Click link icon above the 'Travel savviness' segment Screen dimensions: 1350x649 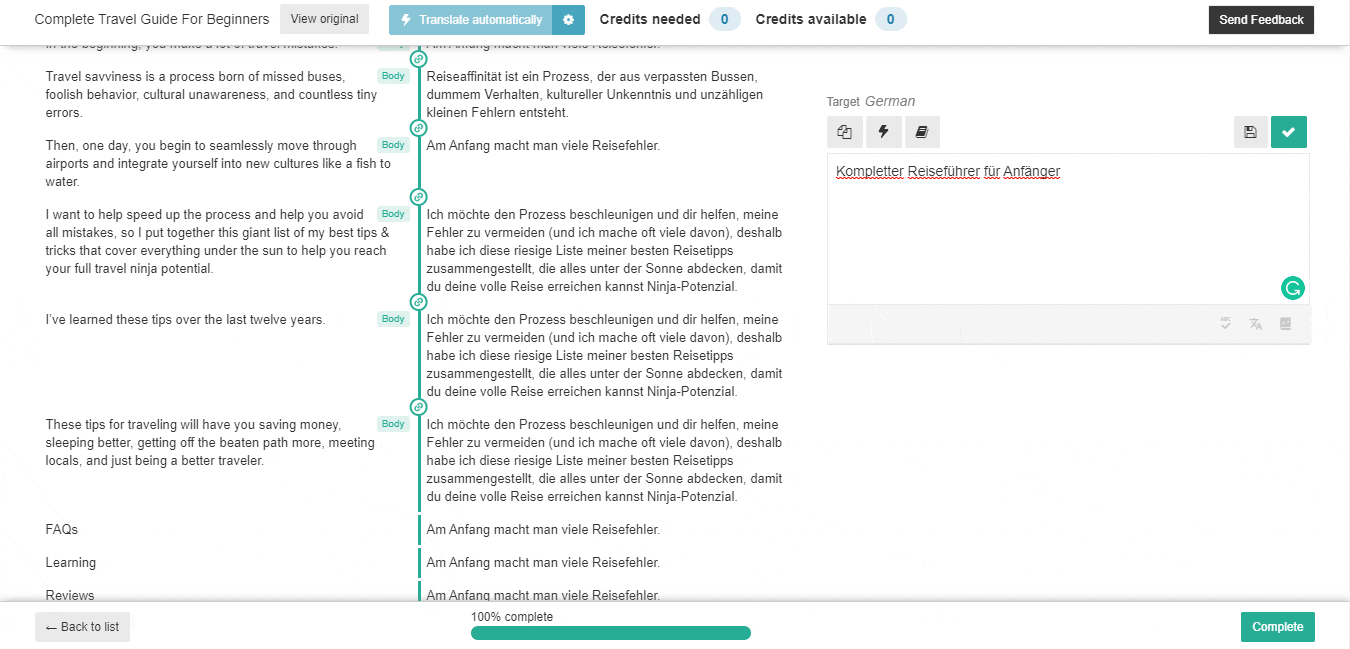point(419,59)
